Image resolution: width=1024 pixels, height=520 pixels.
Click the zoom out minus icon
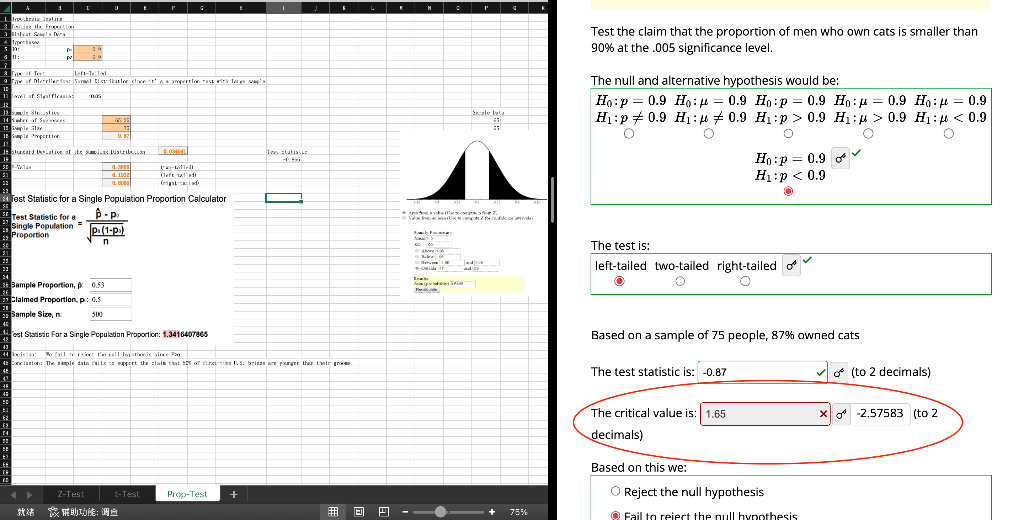coord(405,512)
